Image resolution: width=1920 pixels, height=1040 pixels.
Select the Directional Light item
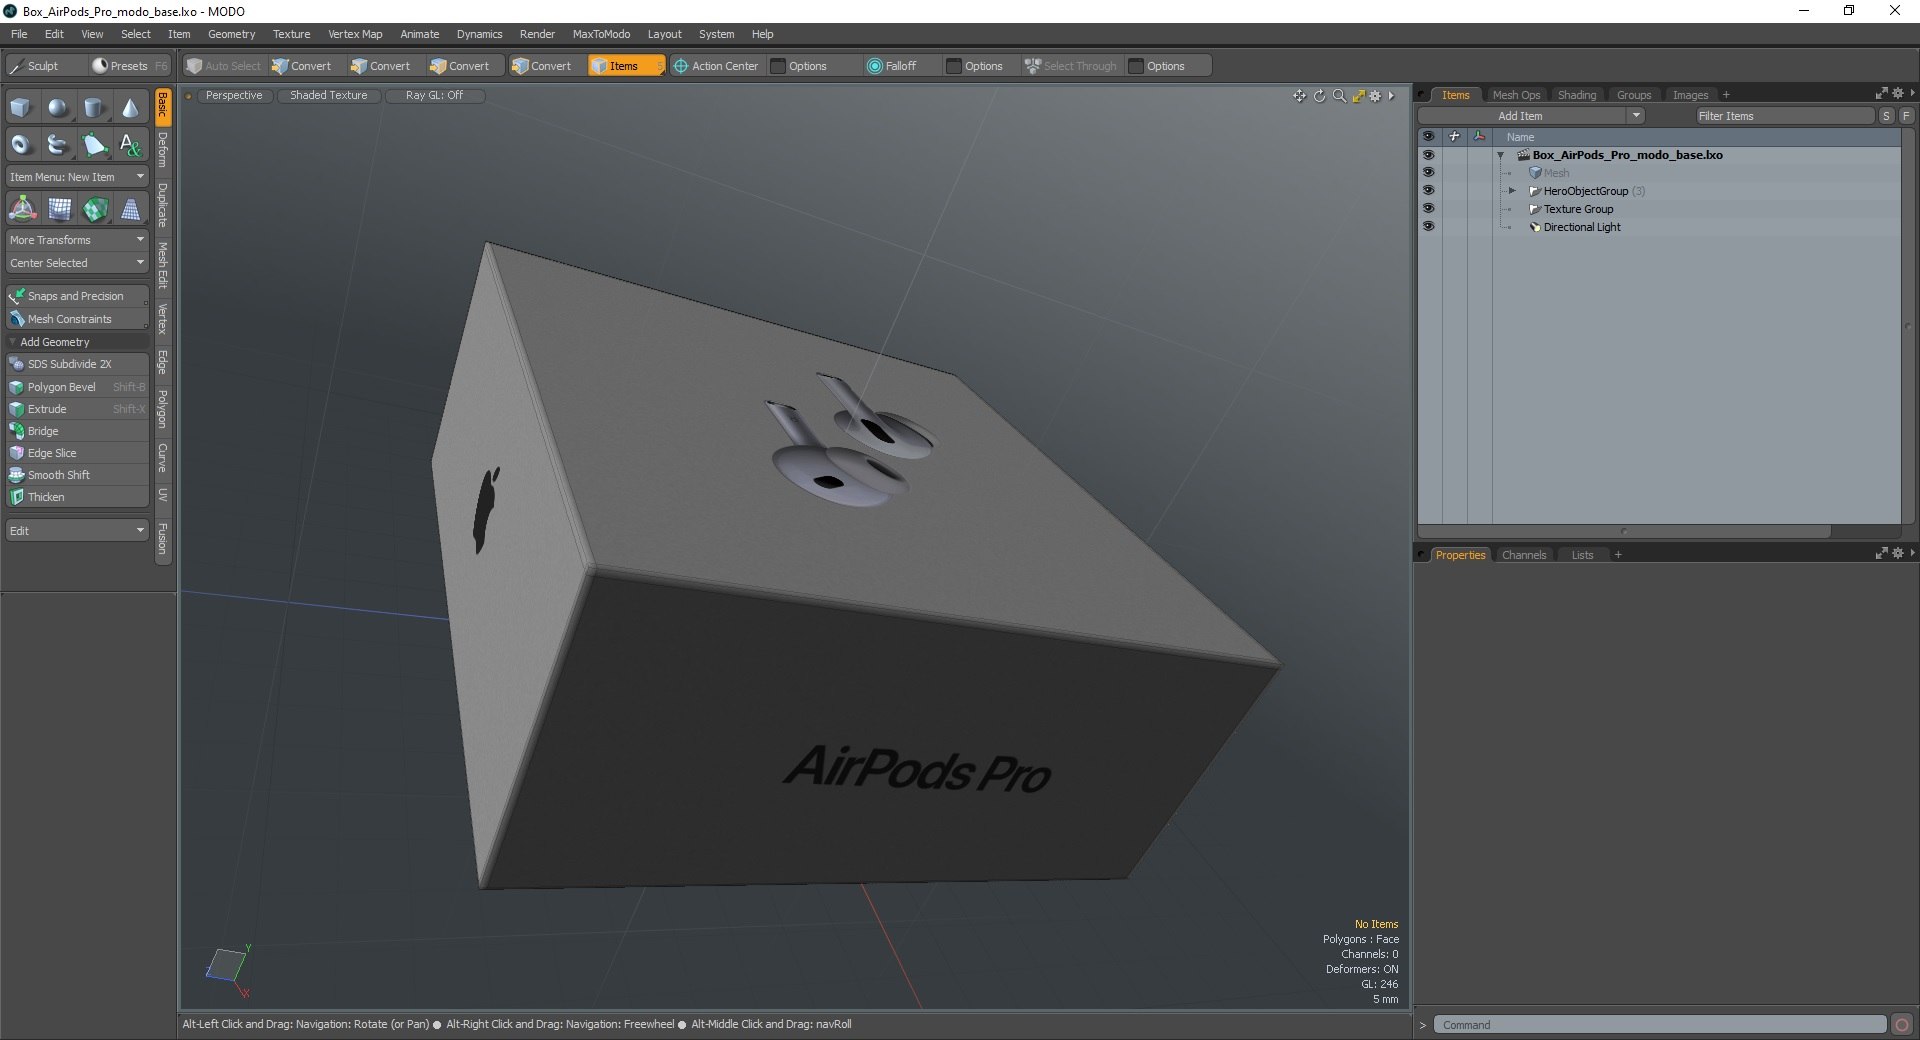[x=1582, y=227]
